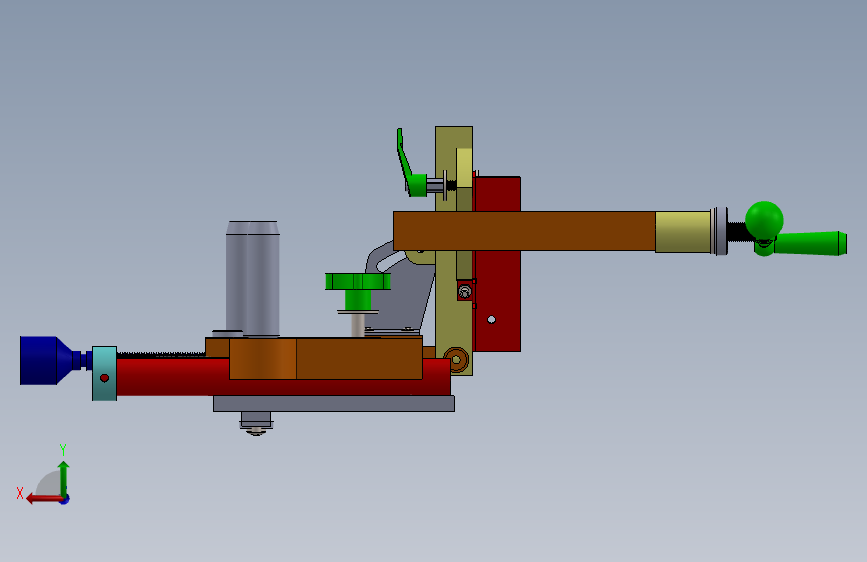Select the gray base plate under the red rail
The height and width of the screenshot is (562, 867).
(334, 404)
